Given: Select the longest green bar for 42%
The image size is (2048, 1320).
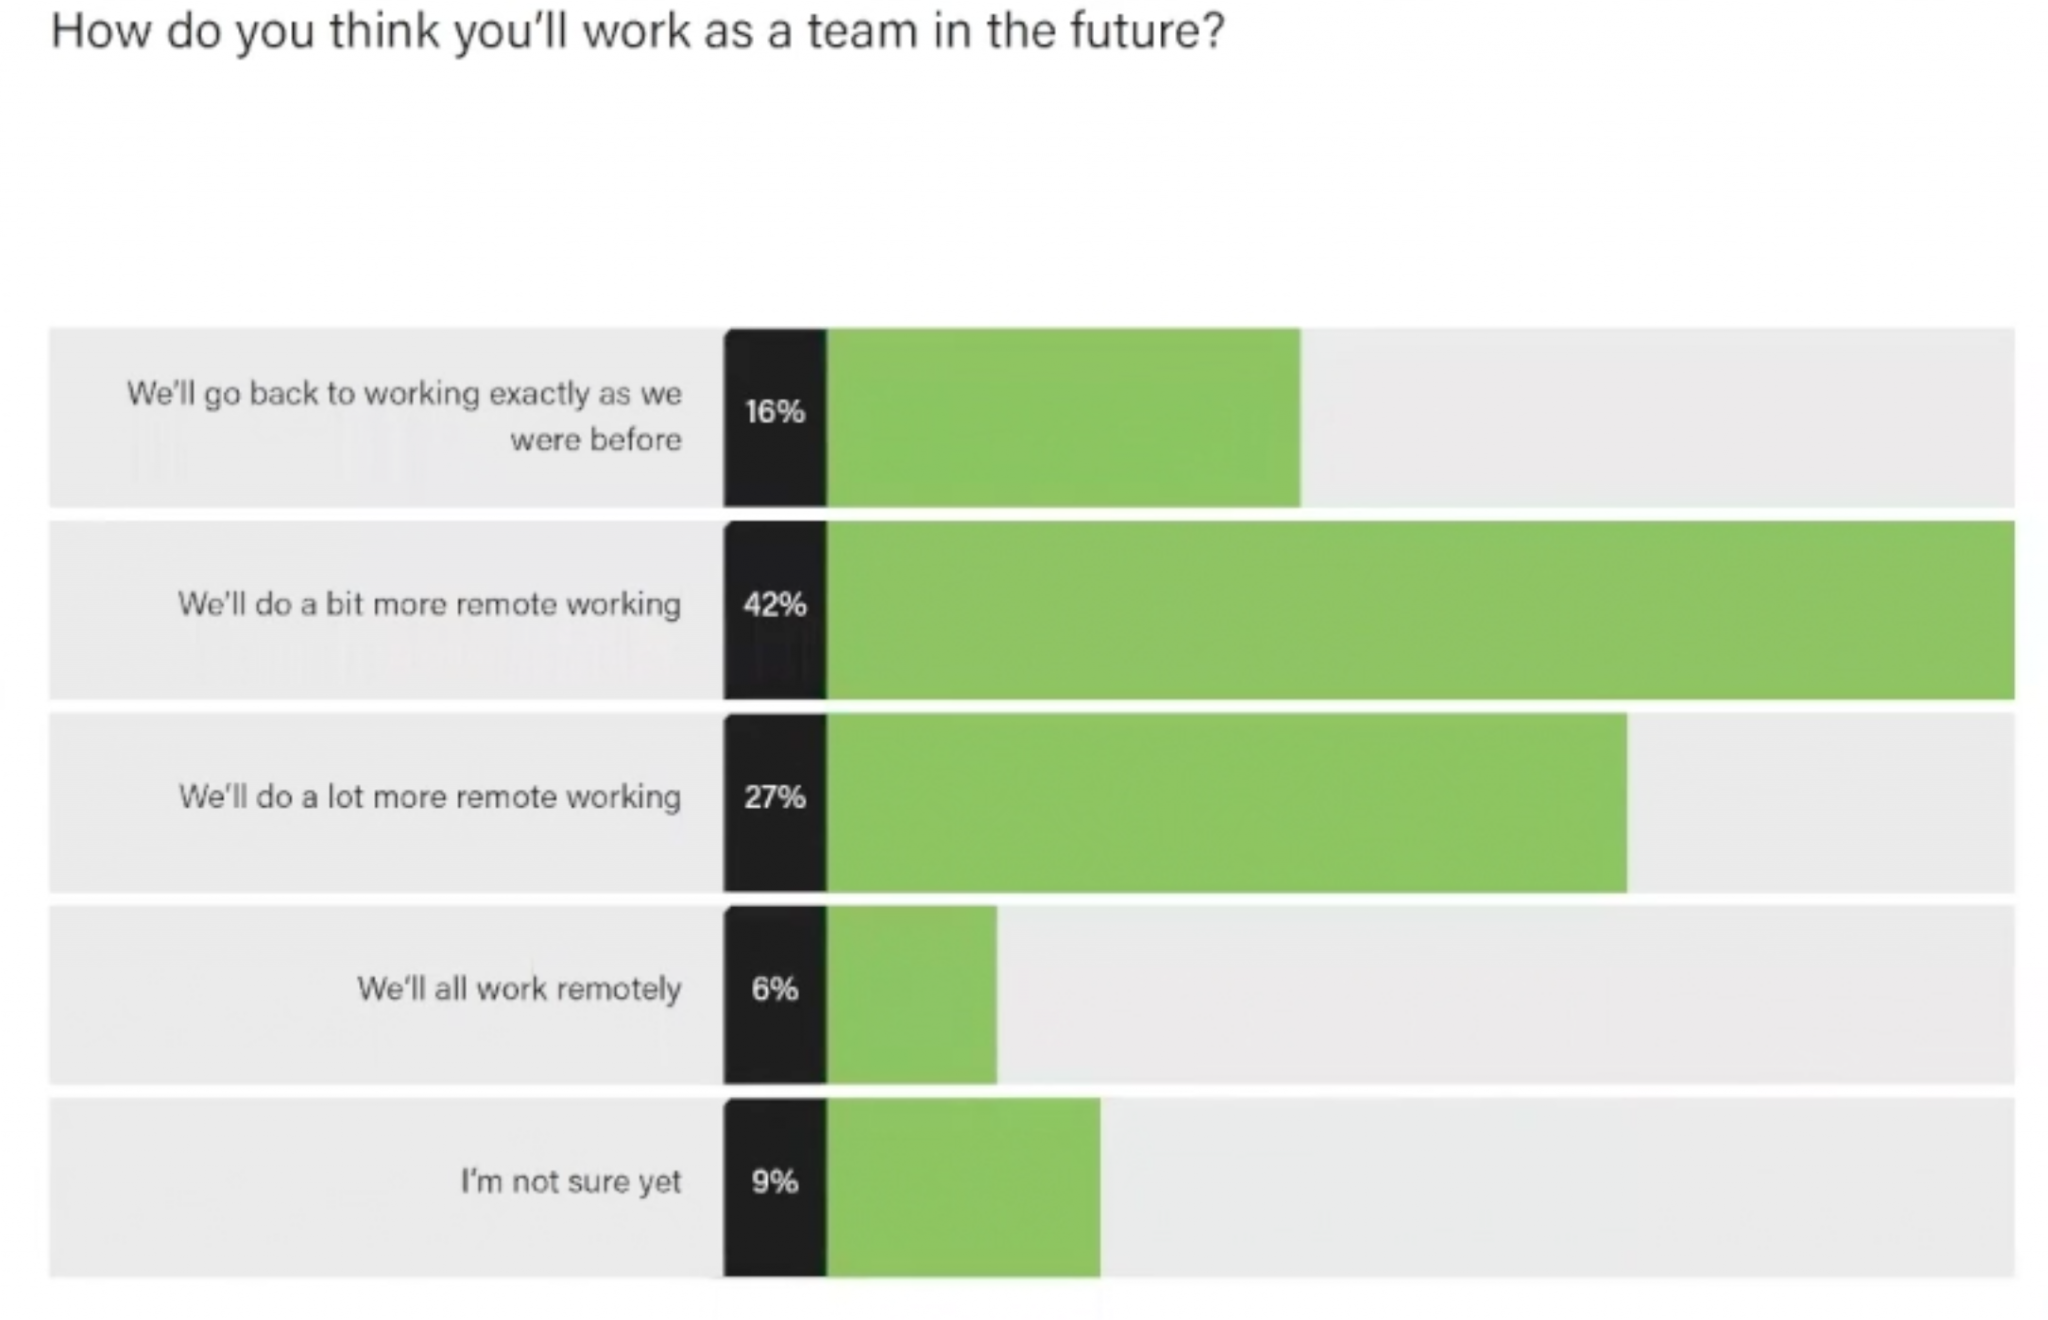Looking at the screenshot, I should pyautogui.click(x=1420, y=610).
